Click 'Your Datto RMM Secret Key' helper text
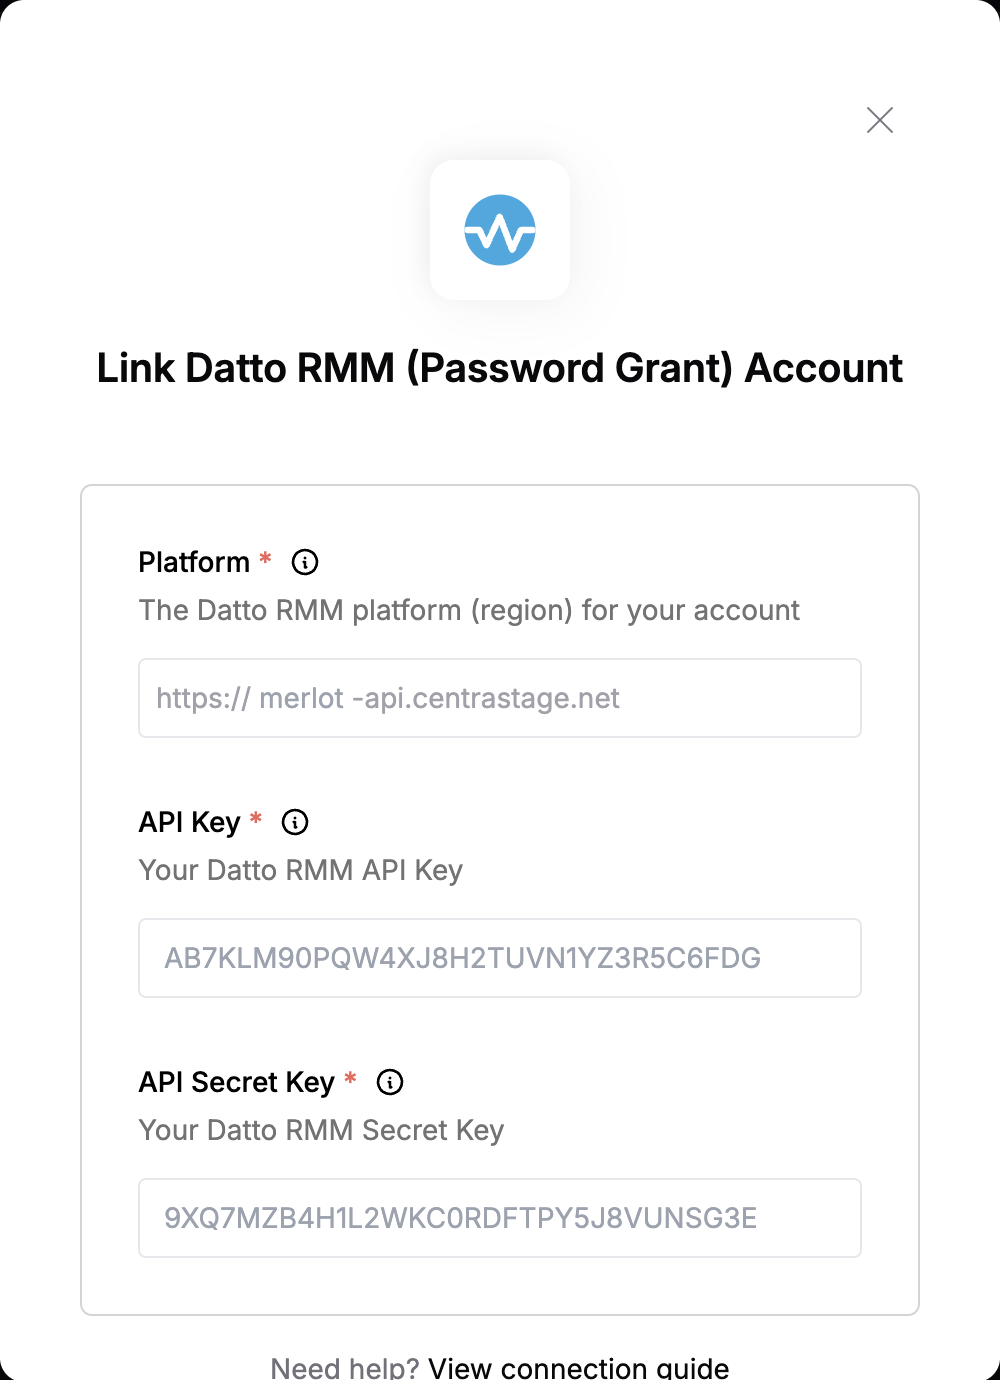 pyautogui.click(x=321, y=1130)
